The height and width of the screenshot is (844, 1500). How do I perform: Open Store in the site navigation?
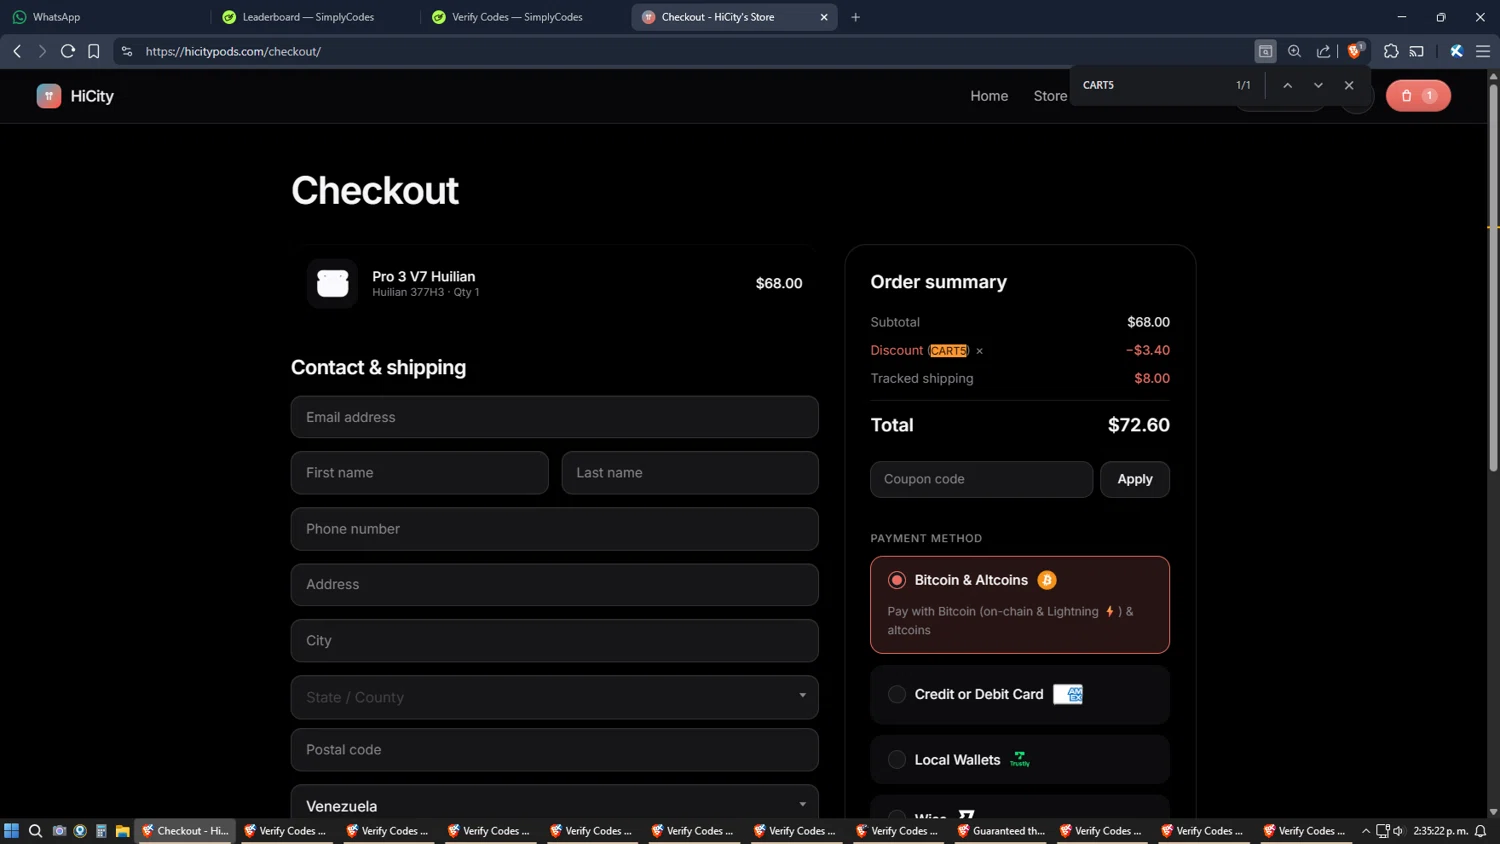[1050, 96]
